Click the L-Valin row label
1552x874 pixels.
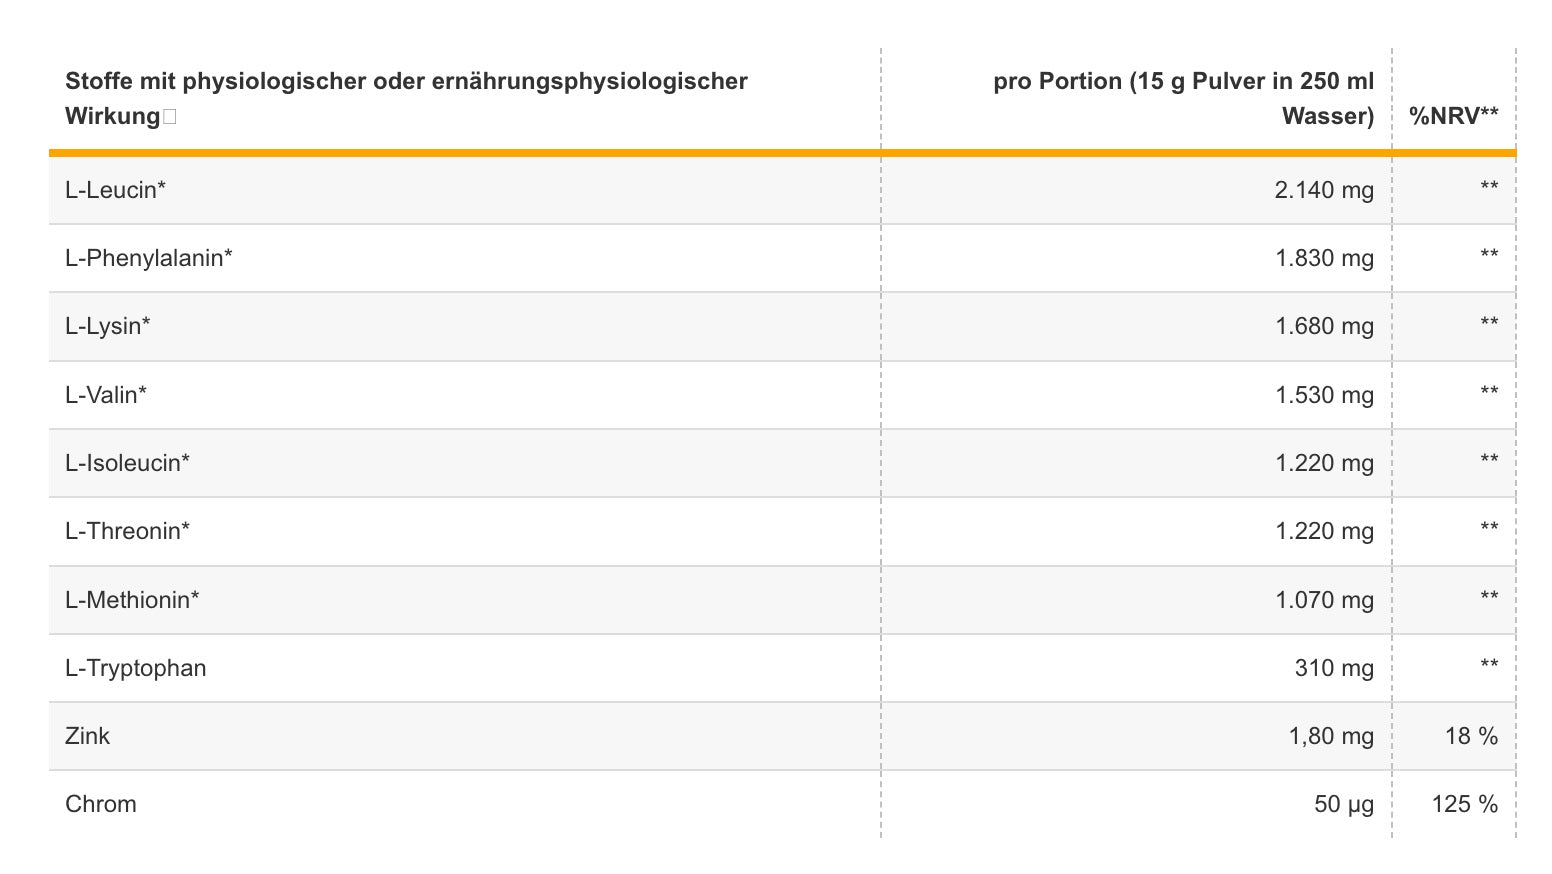[x=106, y=395]
